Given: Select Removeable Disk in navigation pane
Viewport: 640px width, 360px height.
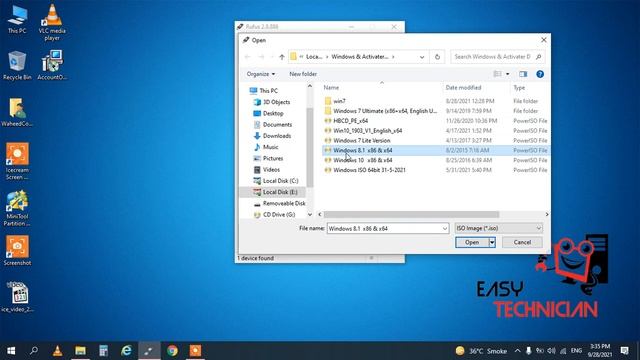Looking at the screenshot, I should [284, 203].
